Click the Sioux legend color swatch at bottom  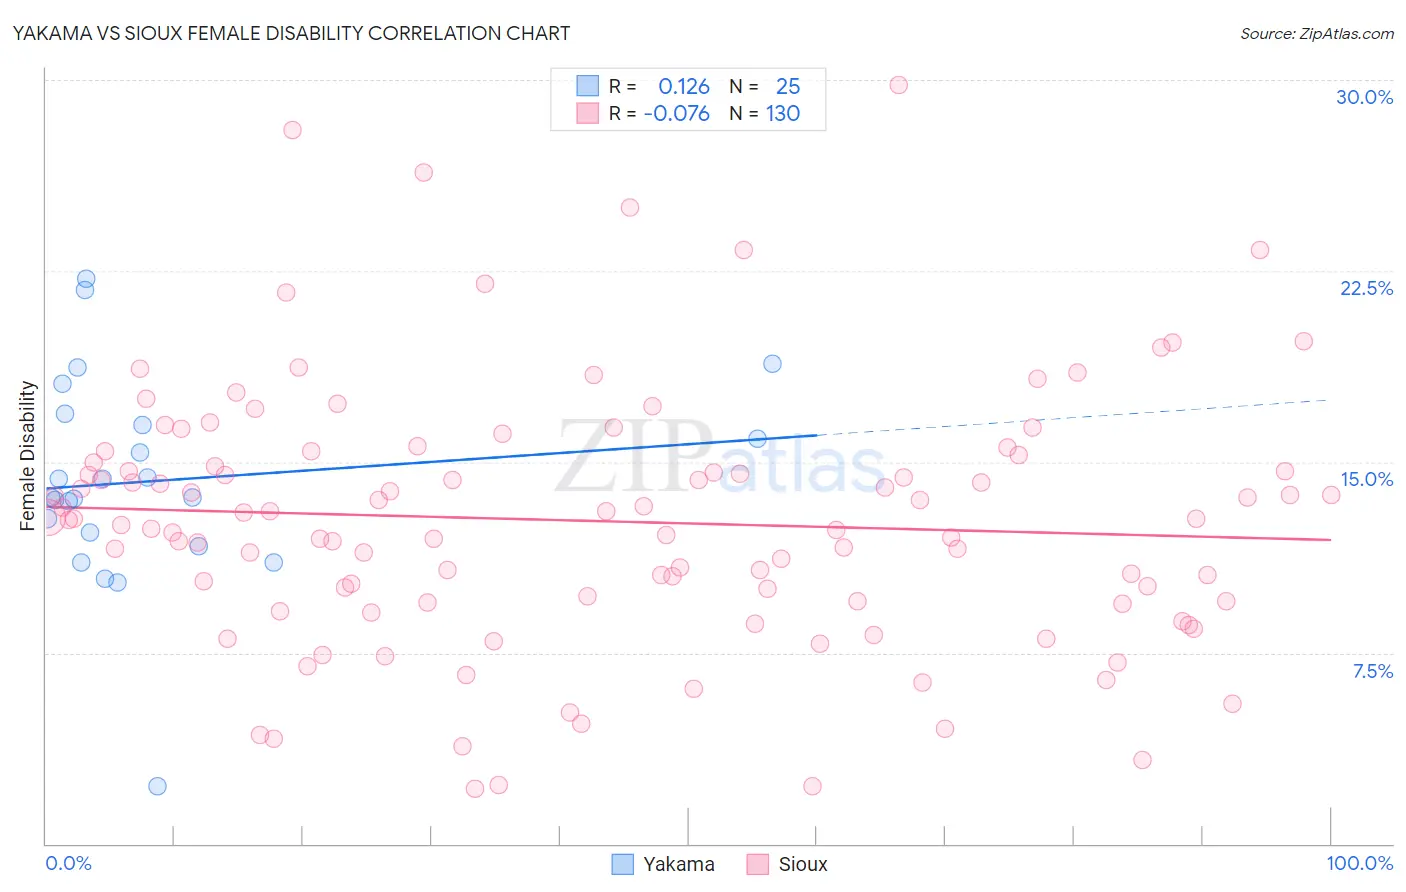coord(757,864)
